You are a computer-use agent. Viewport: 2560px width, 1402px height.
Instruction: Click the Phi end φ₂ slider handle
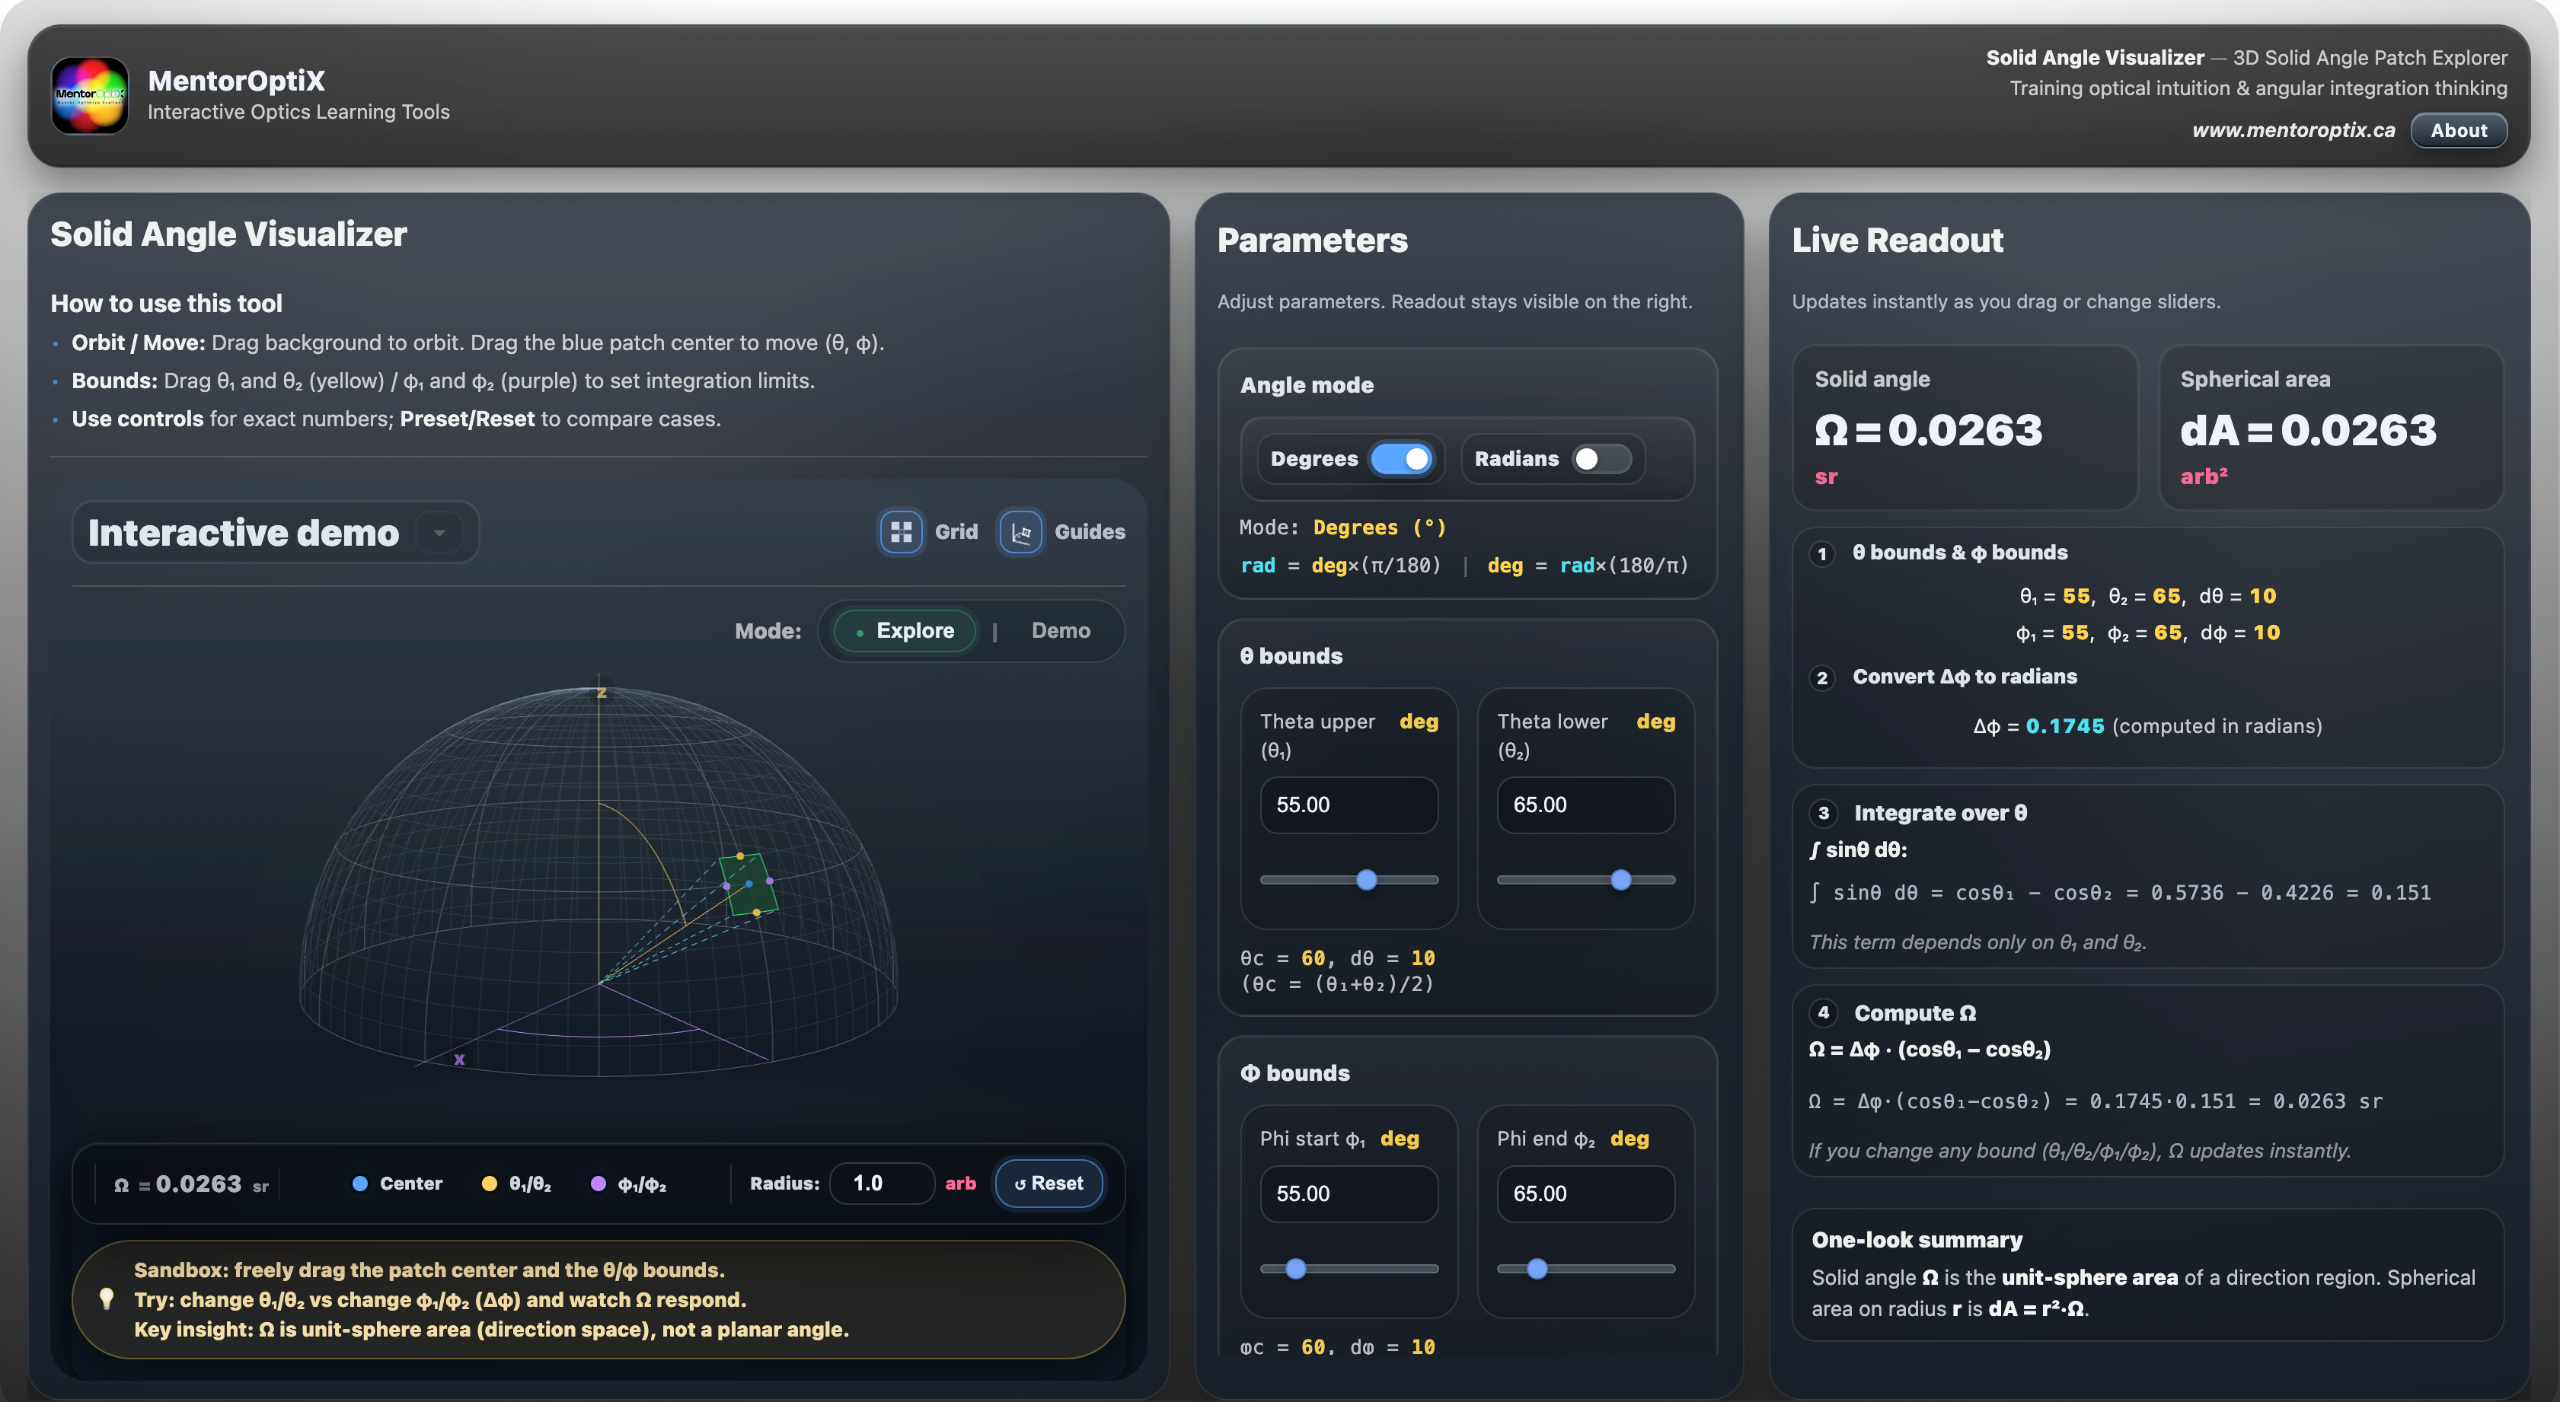[x=1538, y=1269]
